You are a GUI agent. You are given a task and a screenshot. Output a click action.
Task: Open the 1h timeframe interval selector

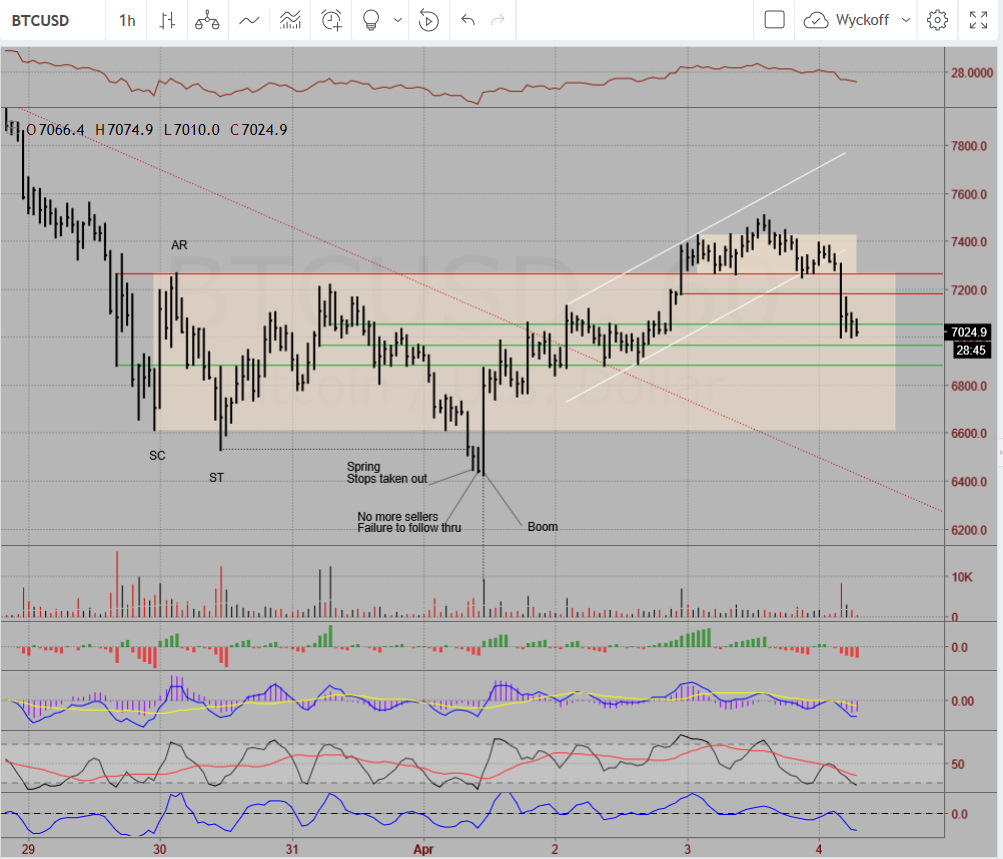point(127,20)
